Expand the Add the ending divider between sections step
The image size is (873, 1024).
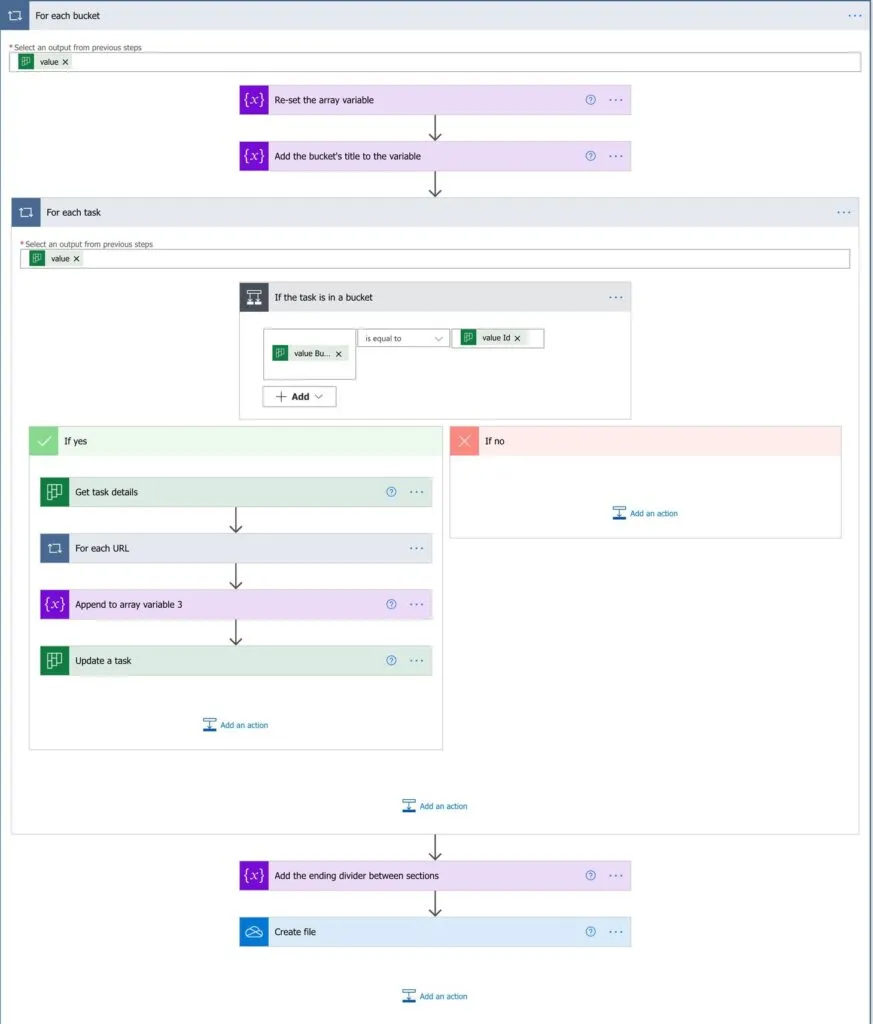click(x=420, y=876)
